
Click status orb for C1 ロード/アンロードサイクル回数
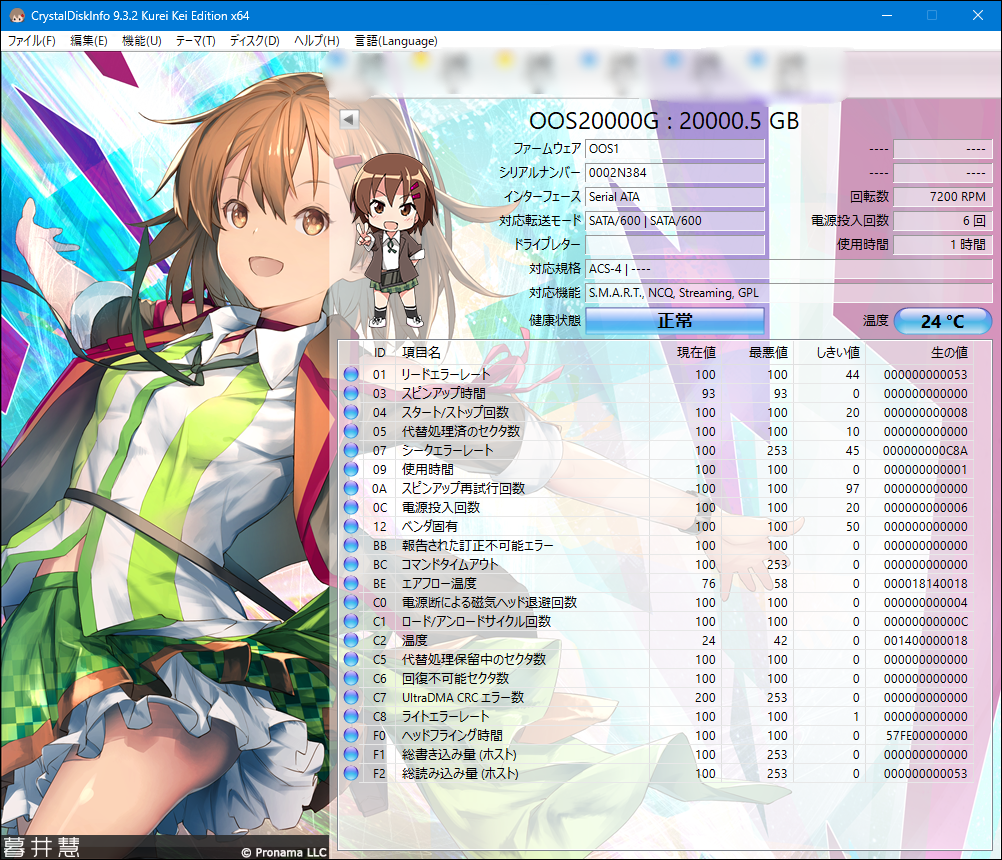pos(351,621)
